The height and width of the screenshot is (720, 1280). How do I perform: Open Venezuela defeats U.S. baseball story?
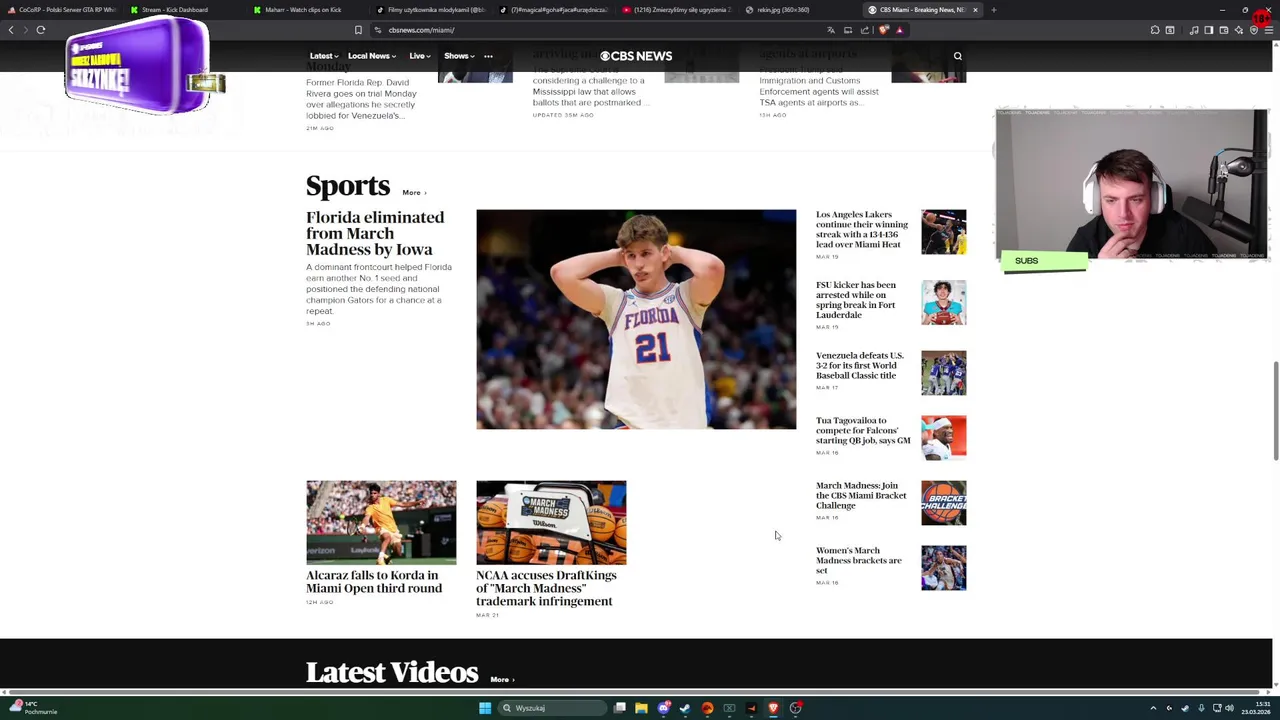coord(860,365)
